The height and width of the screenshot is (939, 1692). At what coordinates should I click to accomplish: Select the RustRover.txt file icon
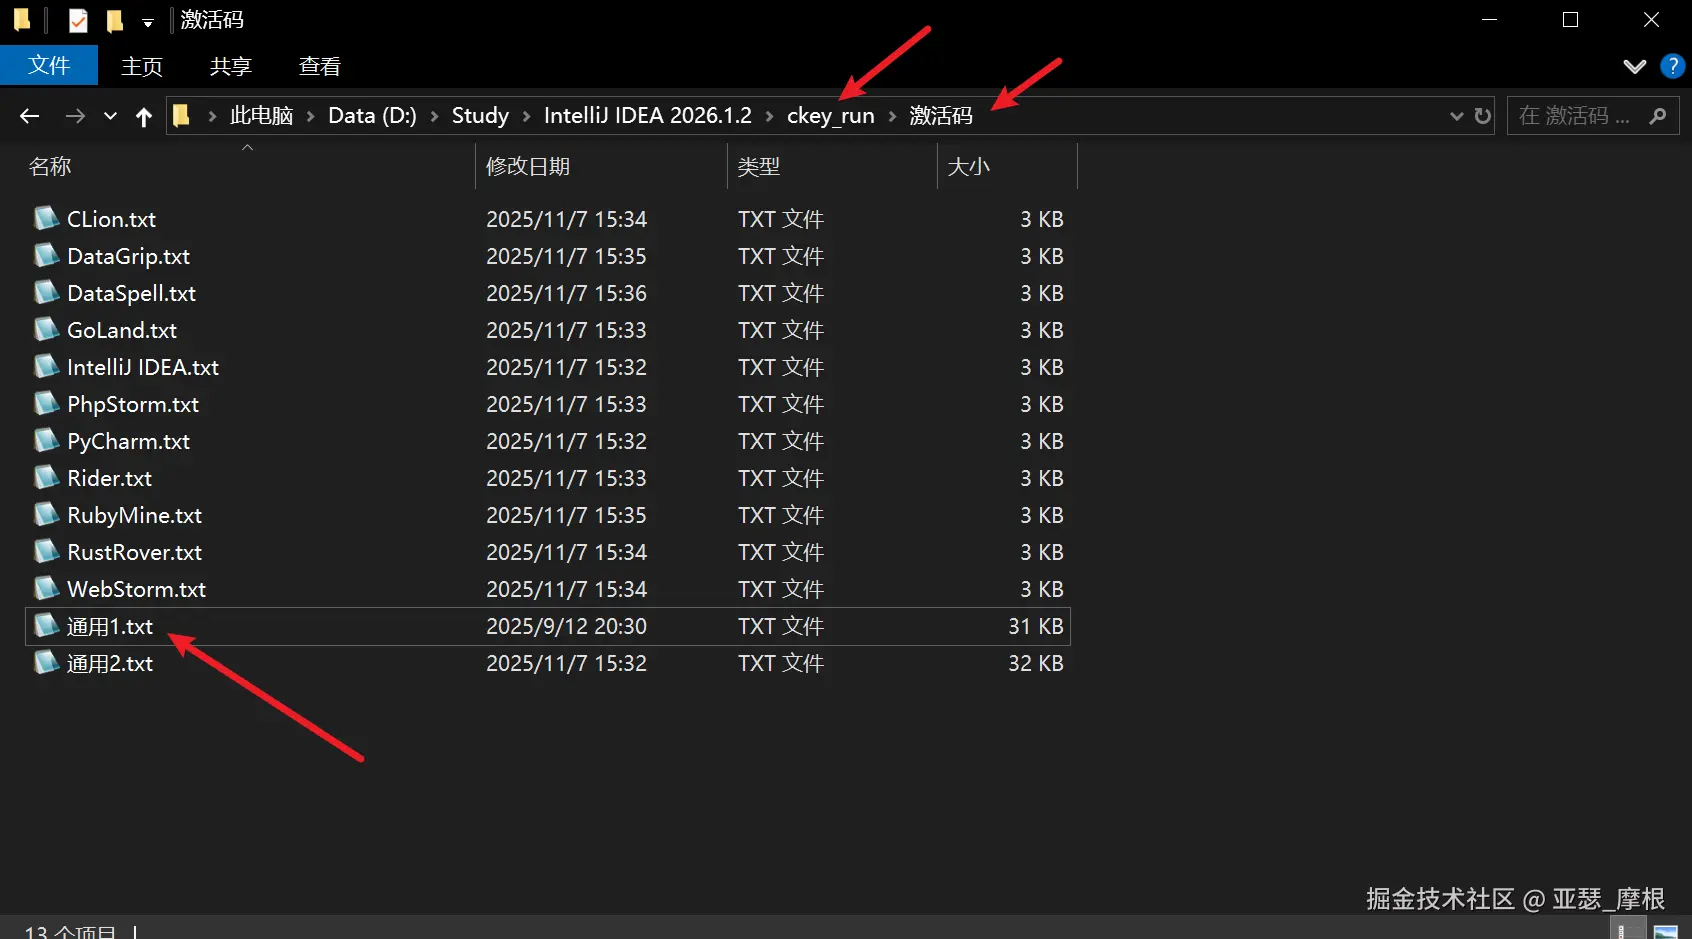tap(46, 551)
